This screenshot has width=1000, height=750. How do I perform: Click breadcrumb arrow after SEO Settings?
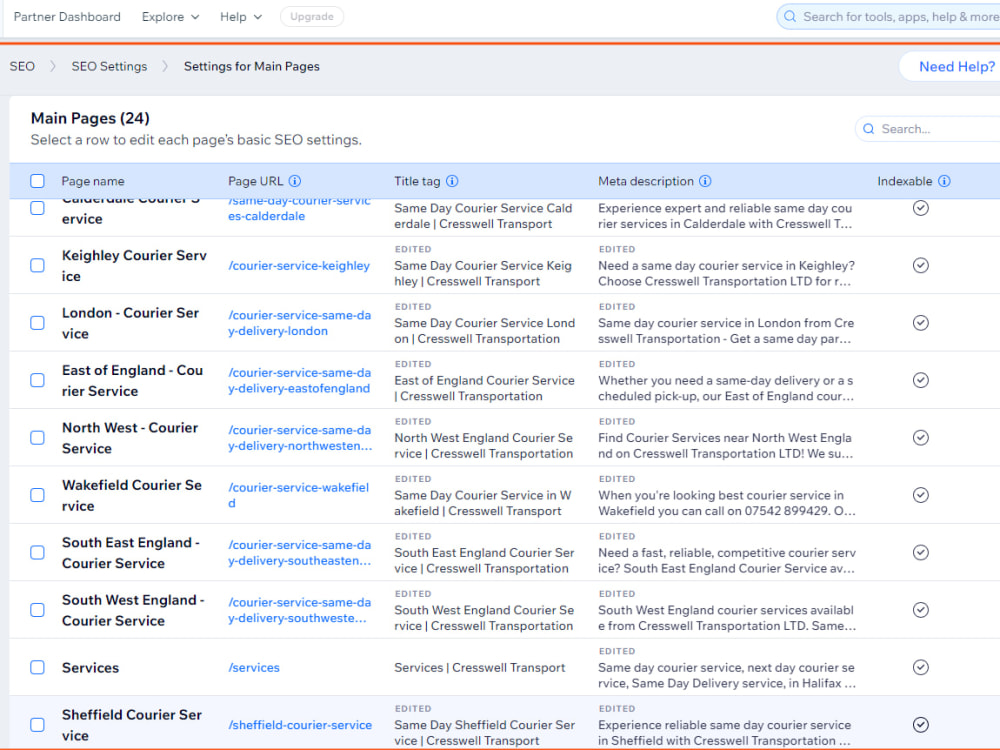(165, 66)
